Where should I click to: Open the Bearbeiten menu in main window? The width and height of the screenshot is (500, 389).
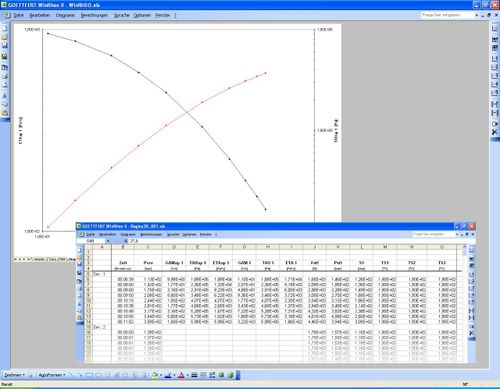[40, 15]
